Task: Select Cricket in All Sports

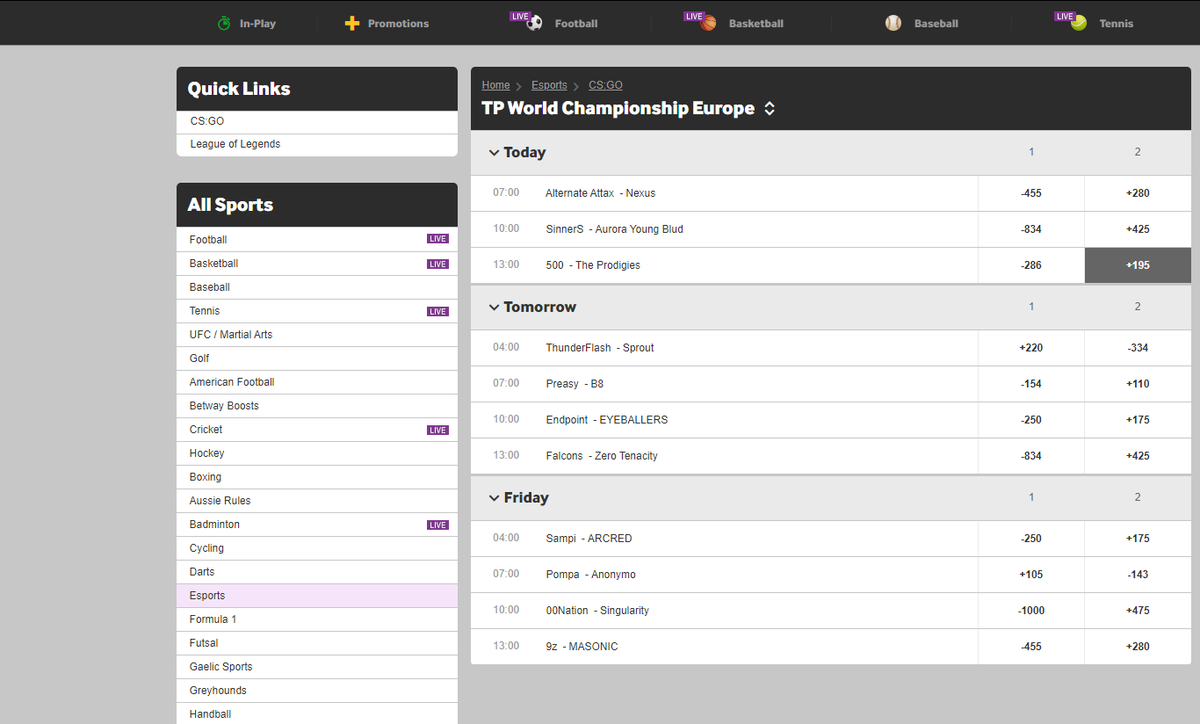Action: pyautogui.click(x=317, y=430)
